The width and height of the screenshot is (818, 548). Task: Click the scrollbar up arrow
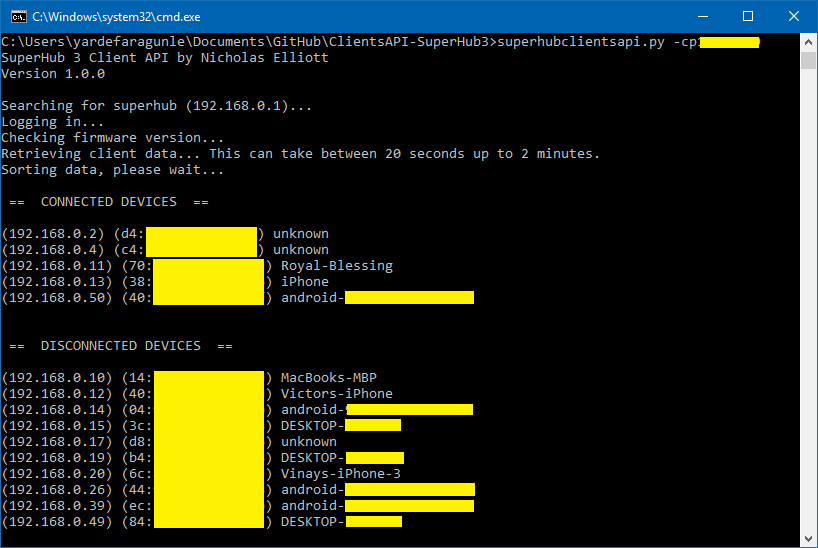click(x=808, y=42)
